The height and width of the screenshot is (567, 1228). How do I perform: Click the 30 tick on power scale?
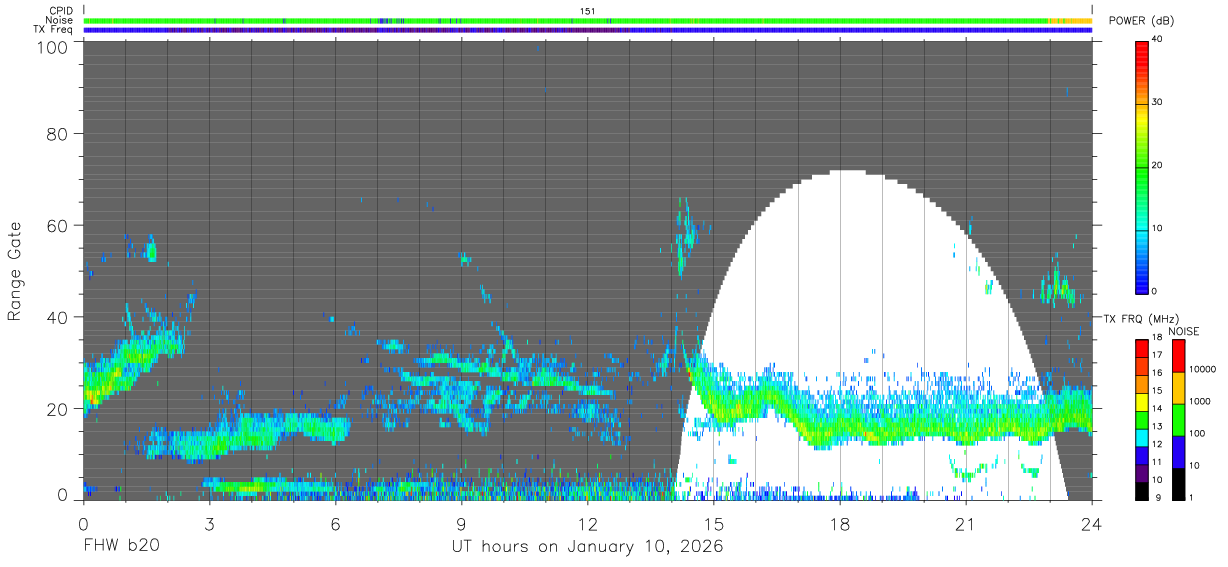(1156, 103)
